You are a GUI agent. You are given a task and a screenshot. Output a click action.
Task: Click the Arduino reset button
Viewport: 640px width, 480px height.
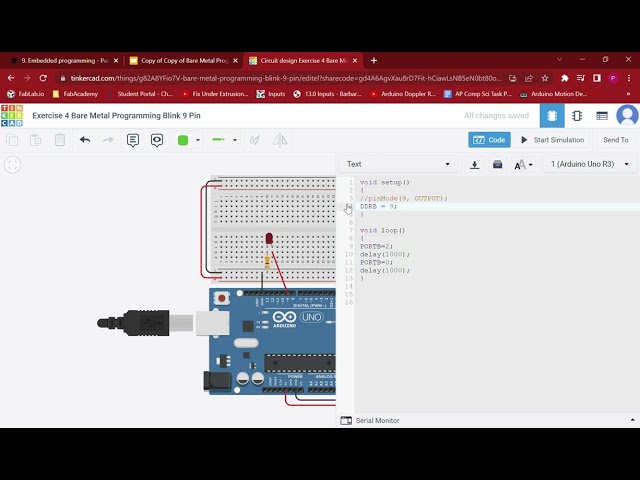pyautogui.click(x=222, y=298)
